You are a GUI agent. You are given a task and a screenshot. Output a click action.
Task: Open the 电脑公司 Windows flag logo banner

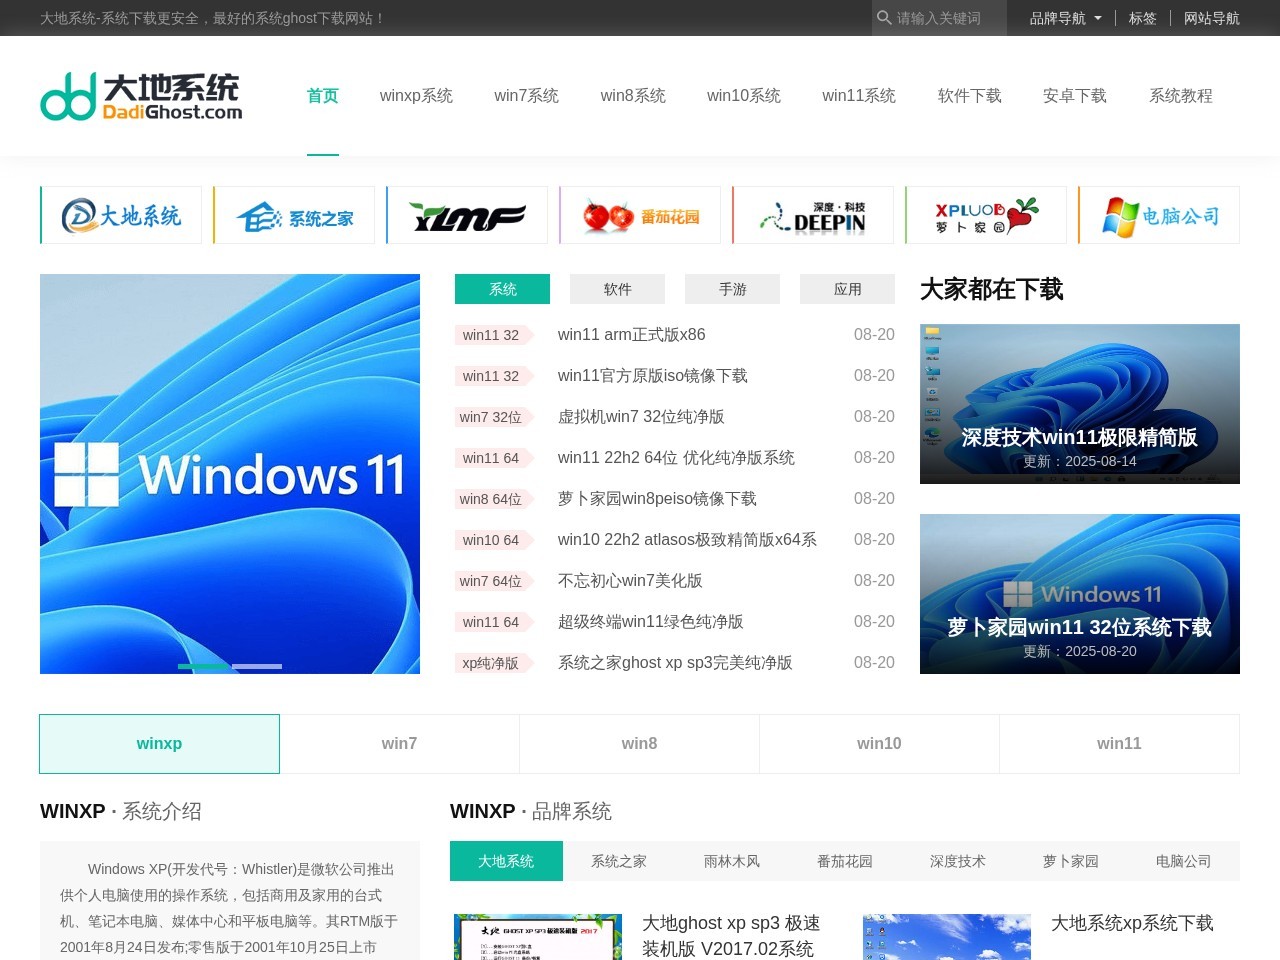pos(1159,215)
